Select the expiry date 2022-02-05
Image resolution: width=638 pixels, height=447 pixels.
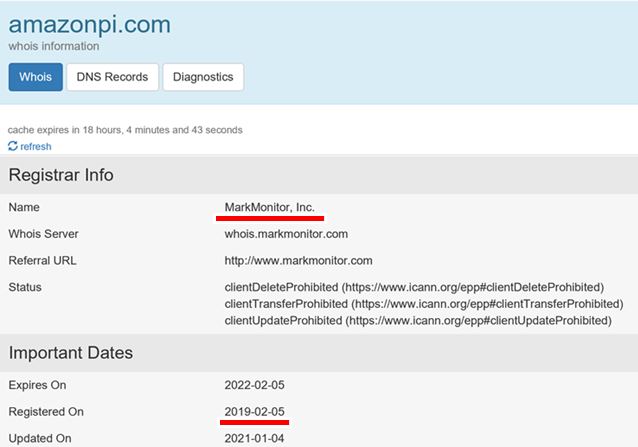tap(255, 385)
